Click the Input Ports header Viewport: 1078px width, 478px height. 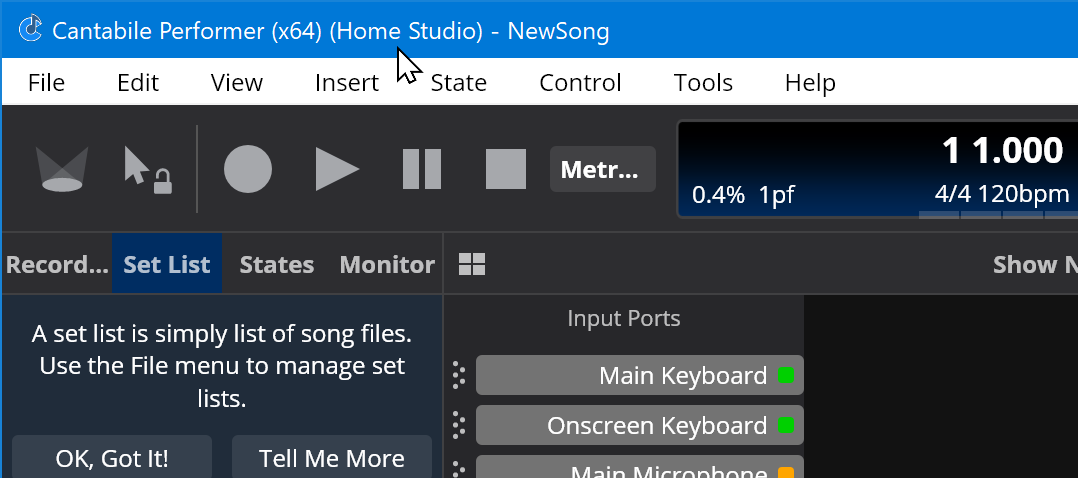624,318
